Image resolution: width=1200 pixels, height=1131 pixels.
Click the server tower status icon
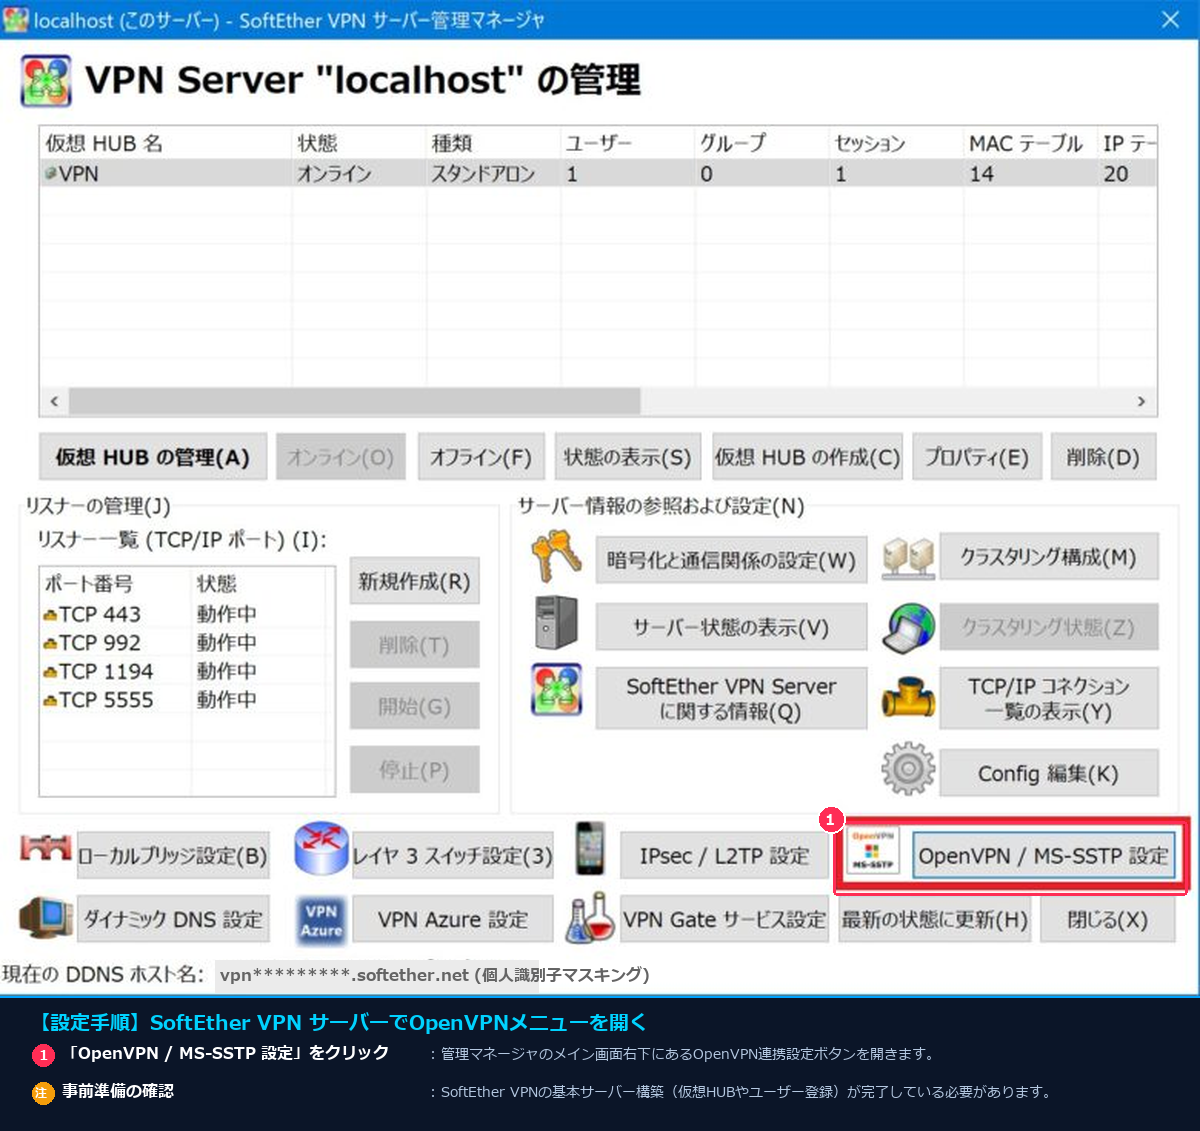coord(556,622)
